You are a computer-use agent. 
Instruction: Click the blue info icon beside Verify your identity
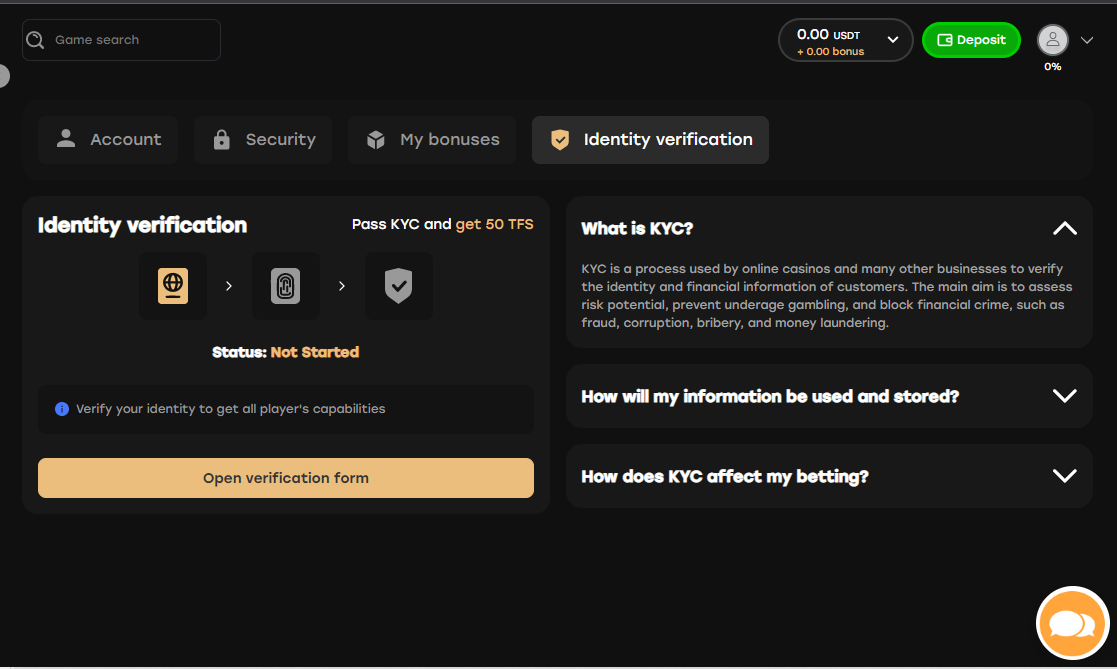click(62, 409)
